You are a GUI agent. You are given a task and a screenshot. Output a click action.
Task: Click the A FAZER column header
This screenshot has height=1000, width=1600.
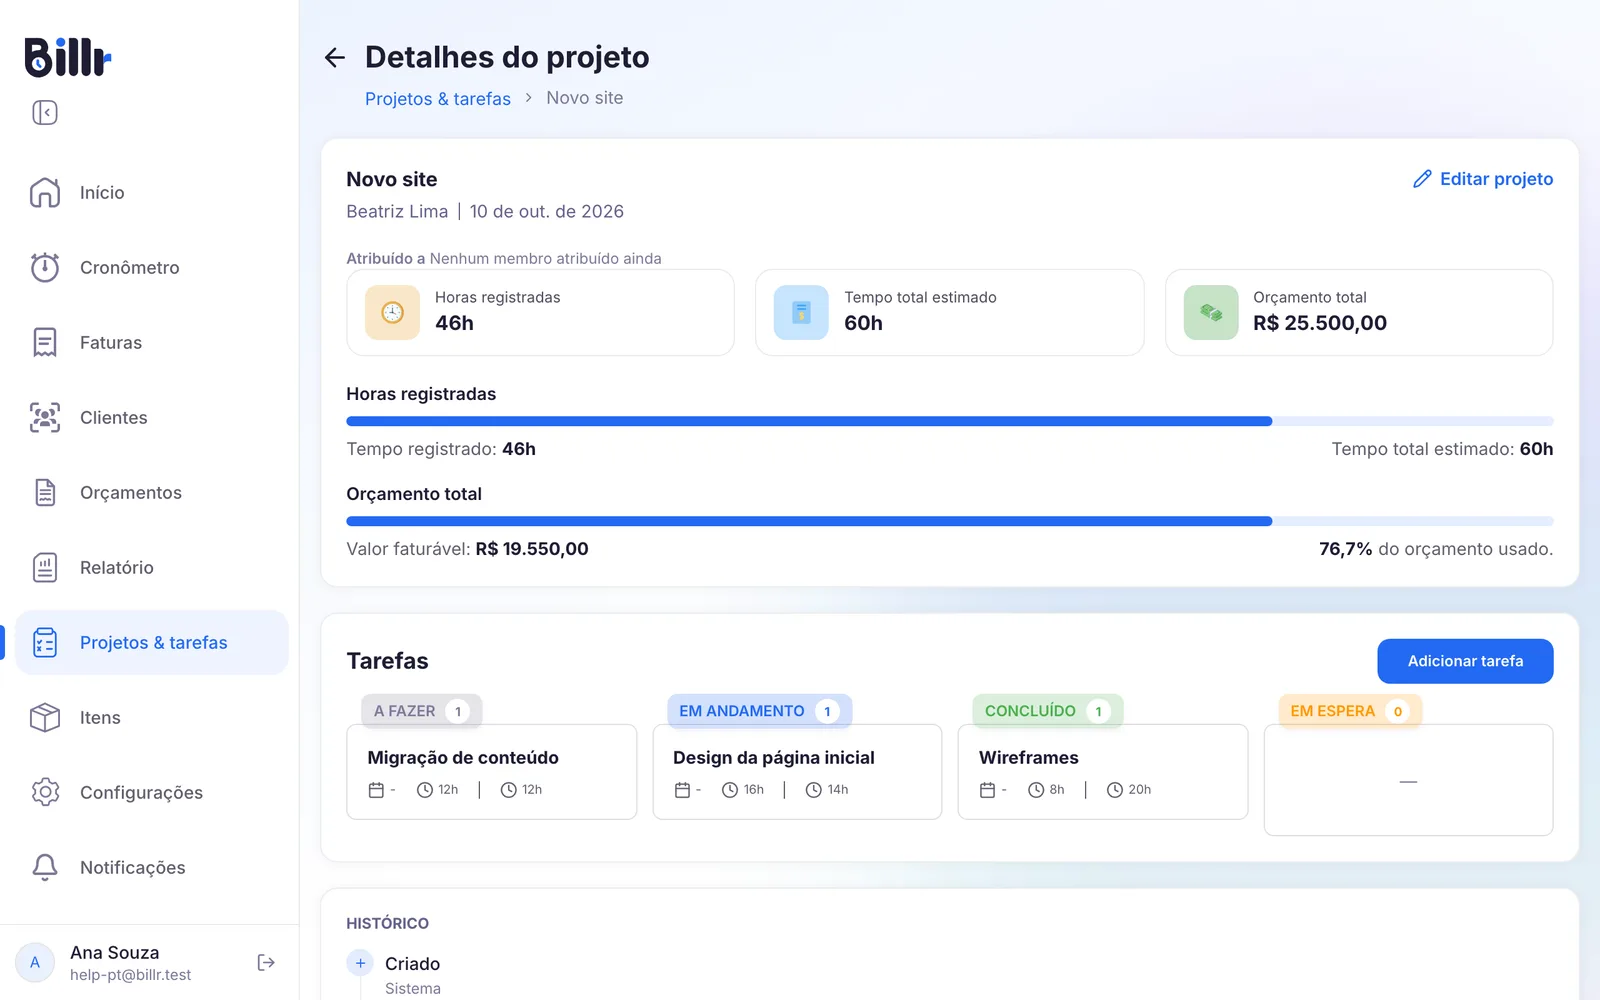422,711
